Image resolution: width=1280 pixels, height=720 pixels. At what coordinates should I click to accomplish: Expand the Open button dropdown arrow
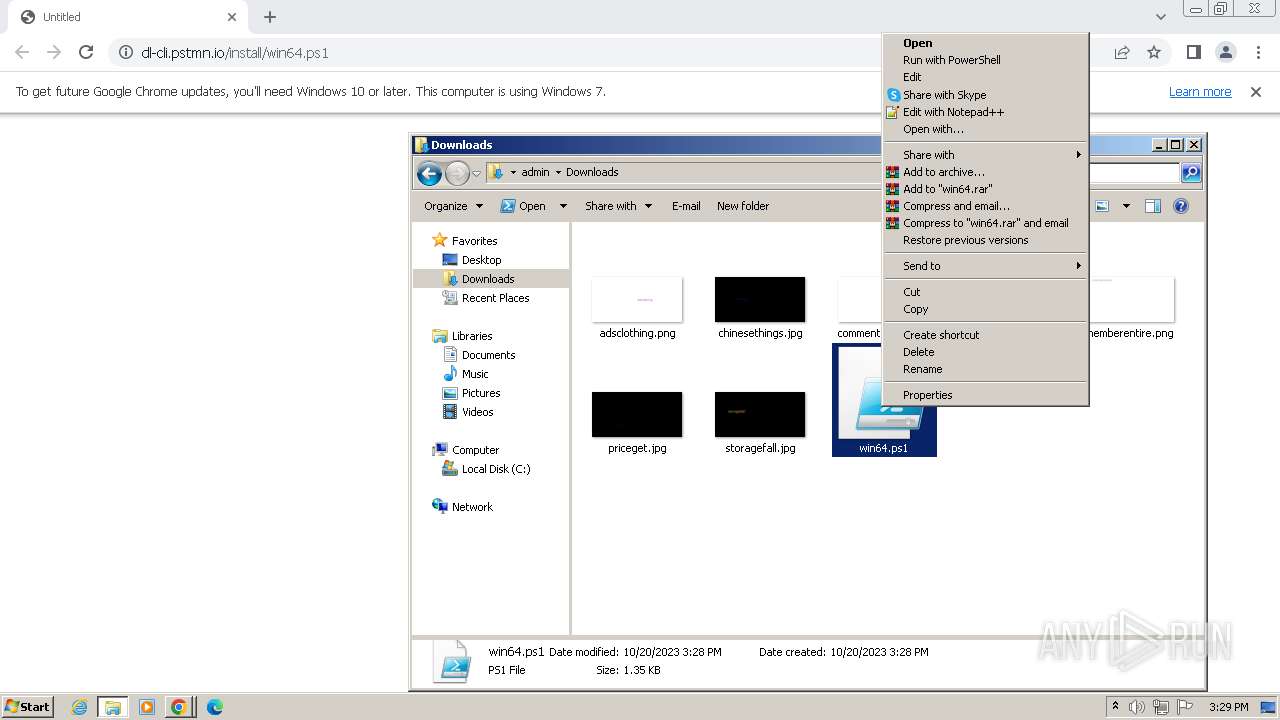[563, 206]
